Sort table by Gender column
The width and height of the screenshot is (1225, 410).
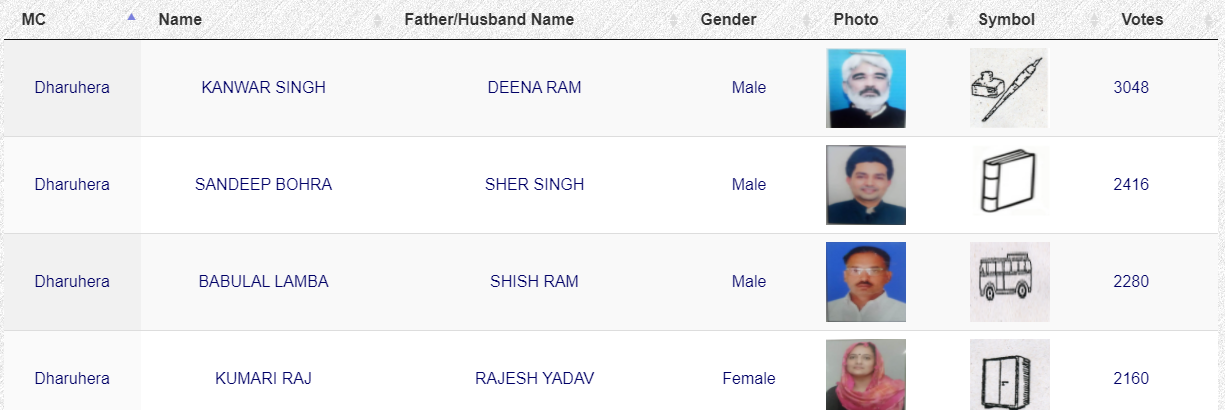pos(728,20)
